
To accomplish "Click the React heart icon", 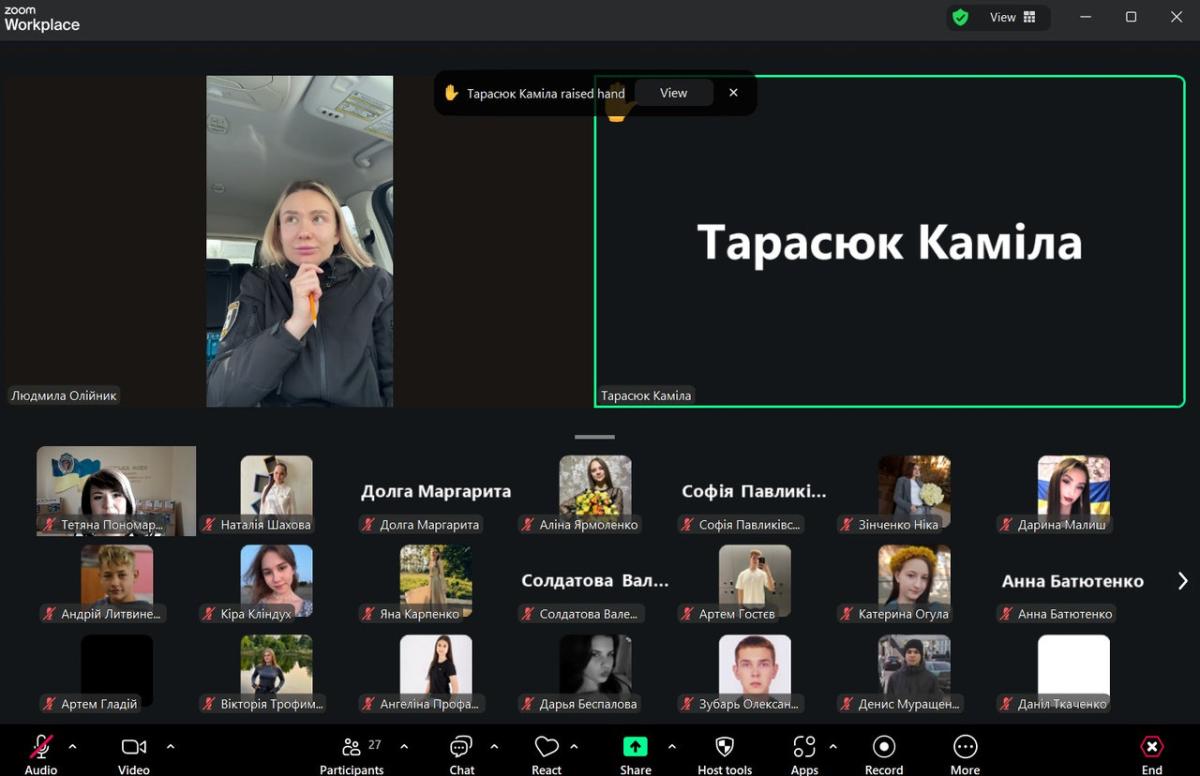I will pos(546,747).
